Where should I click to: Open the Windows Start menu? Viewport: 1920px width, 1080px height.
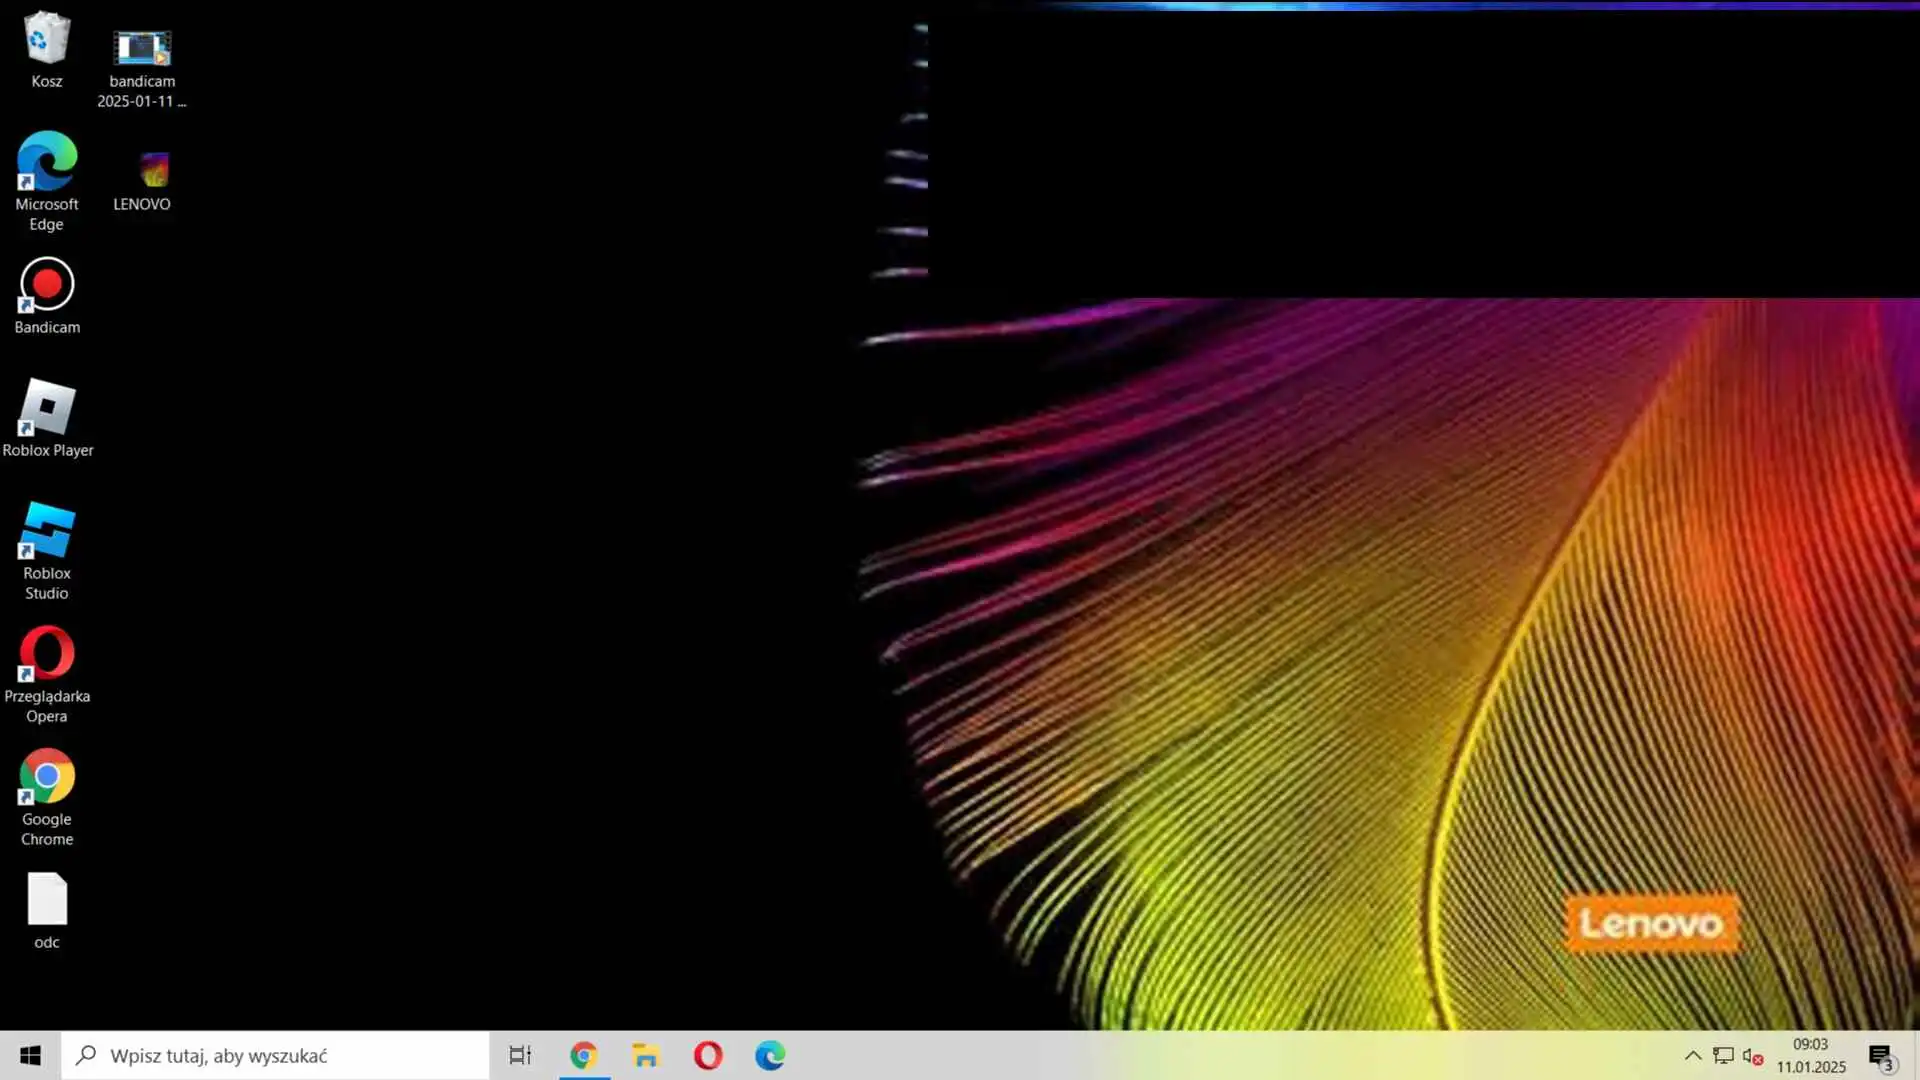[x=30, y=1055]
